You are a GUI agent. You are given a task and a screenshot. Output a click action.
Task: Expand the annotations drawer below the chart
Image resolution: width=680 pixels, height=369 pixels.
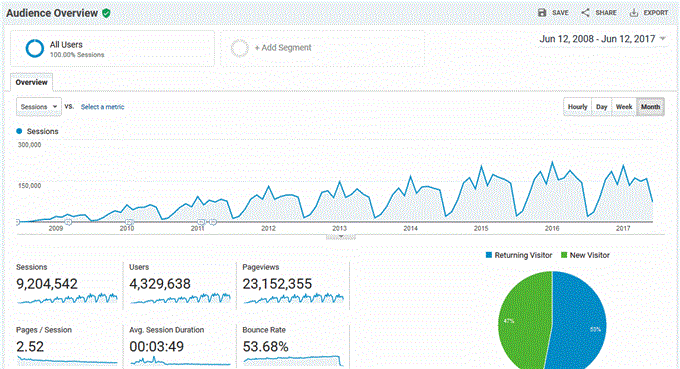pyautogui.click(x=341, y=237)
